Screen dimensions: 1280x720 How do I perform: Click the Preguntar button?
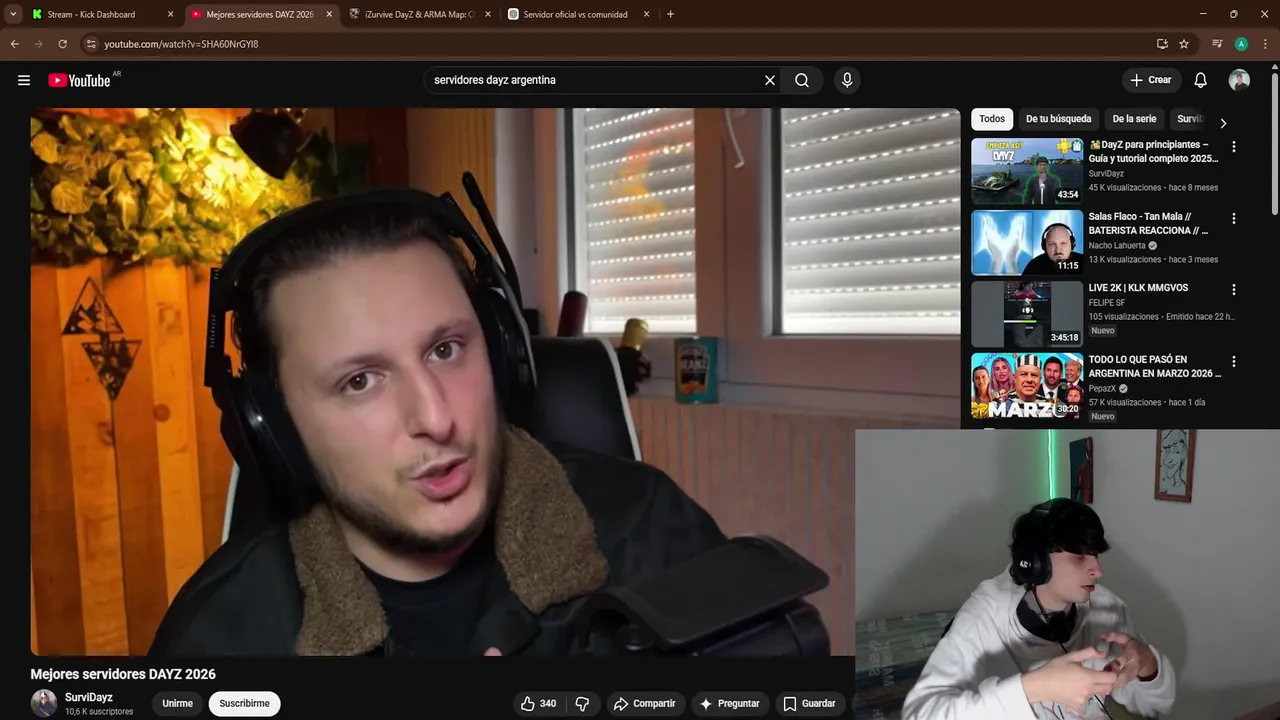(x=729, y=704)
